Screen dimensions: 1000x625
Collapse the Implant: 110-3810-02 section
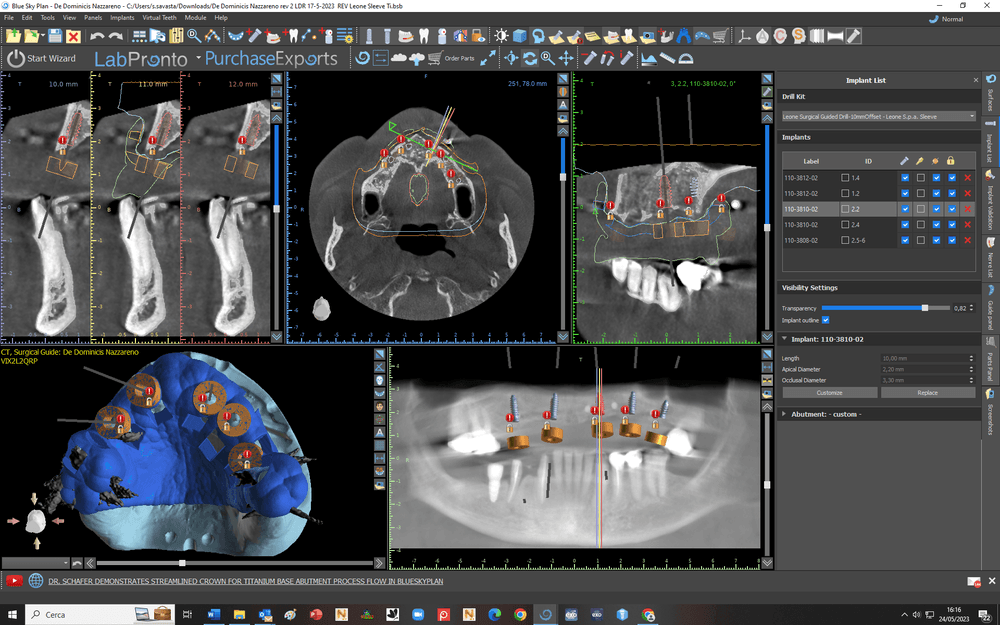tap(784, 339)
